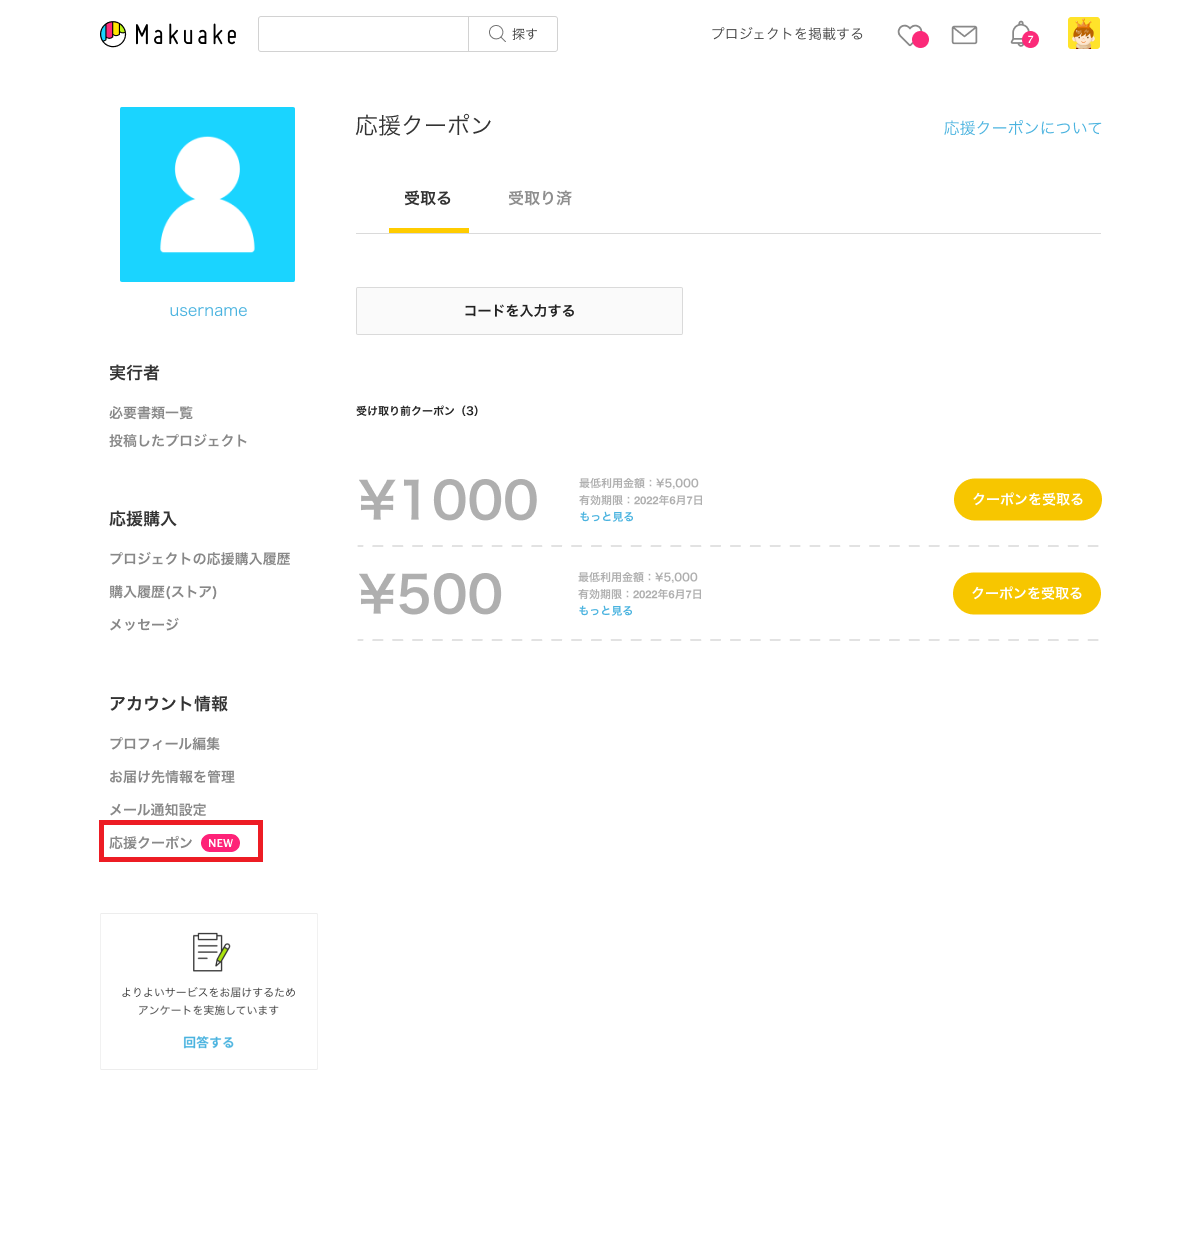Viewport: 1200px width, 1256px height.
Task: Click the blue profile picture
Action: click(x=207, y=194)
